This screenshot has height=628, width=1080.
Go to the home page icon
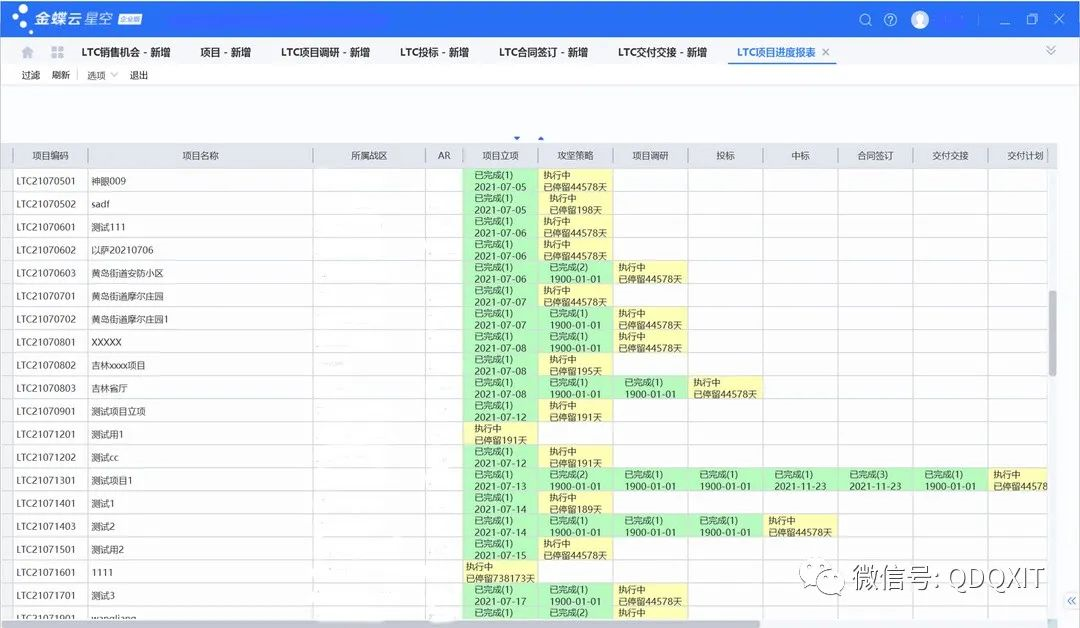coord(27,52)
